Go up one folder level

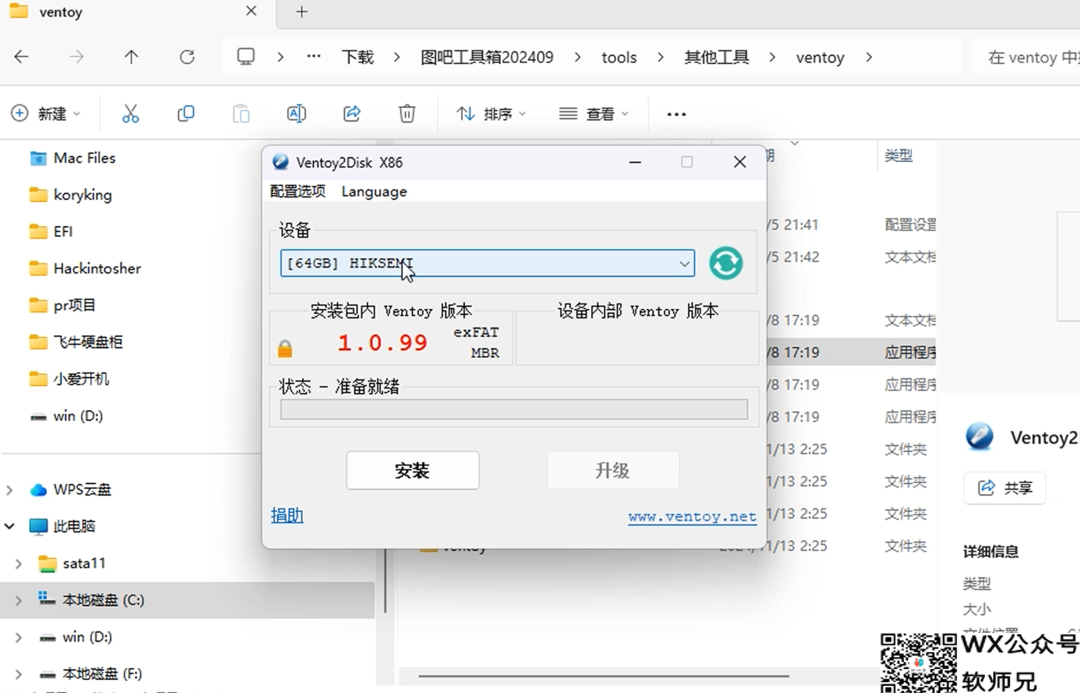pos(132,57)
